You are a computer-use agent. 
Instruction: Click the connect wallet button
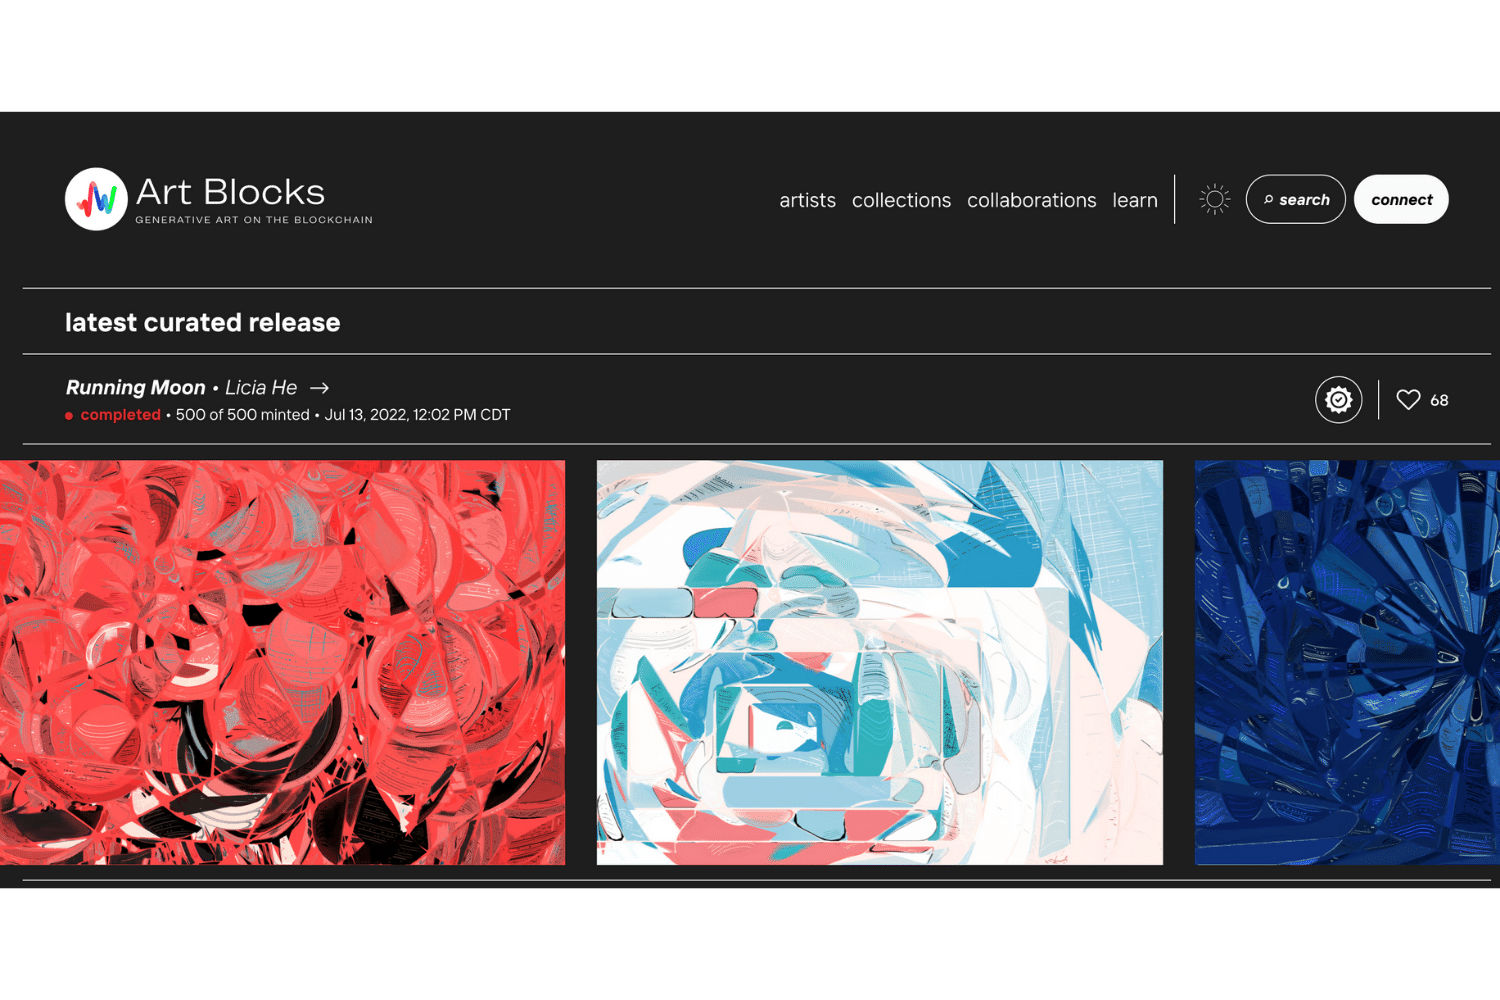[1401, 199]
